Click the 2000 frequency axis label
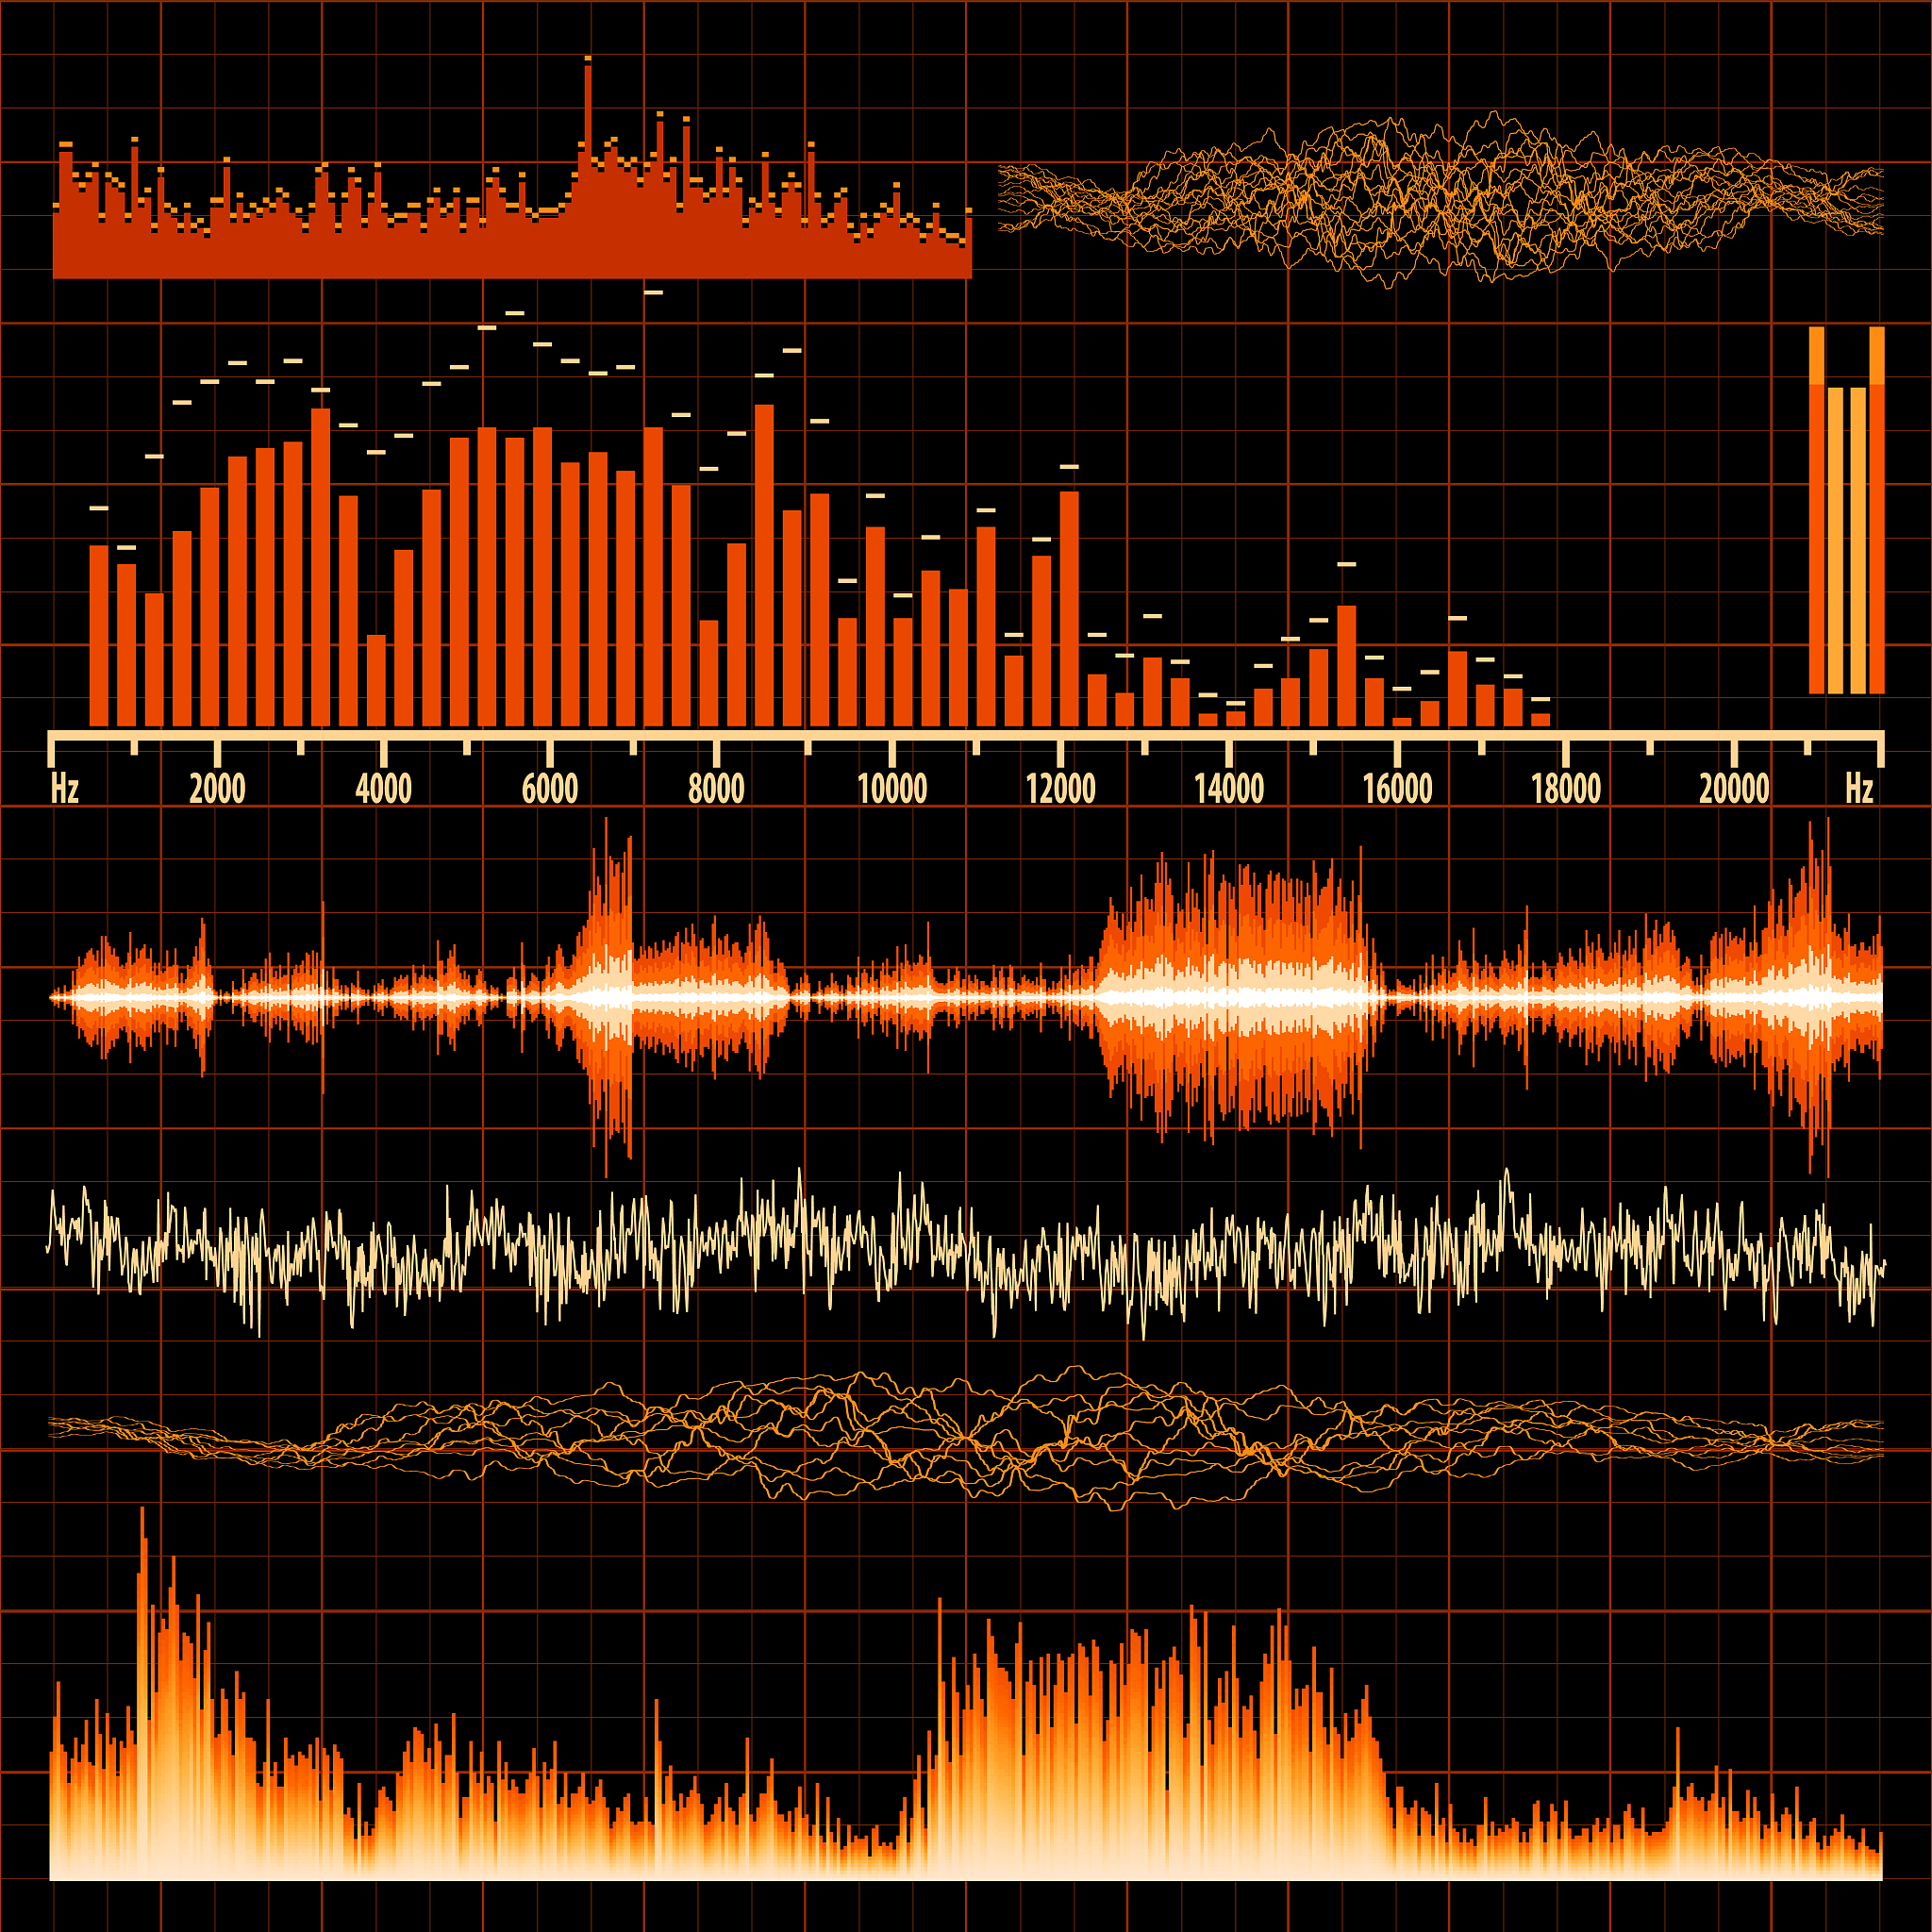 coord(217,789)
